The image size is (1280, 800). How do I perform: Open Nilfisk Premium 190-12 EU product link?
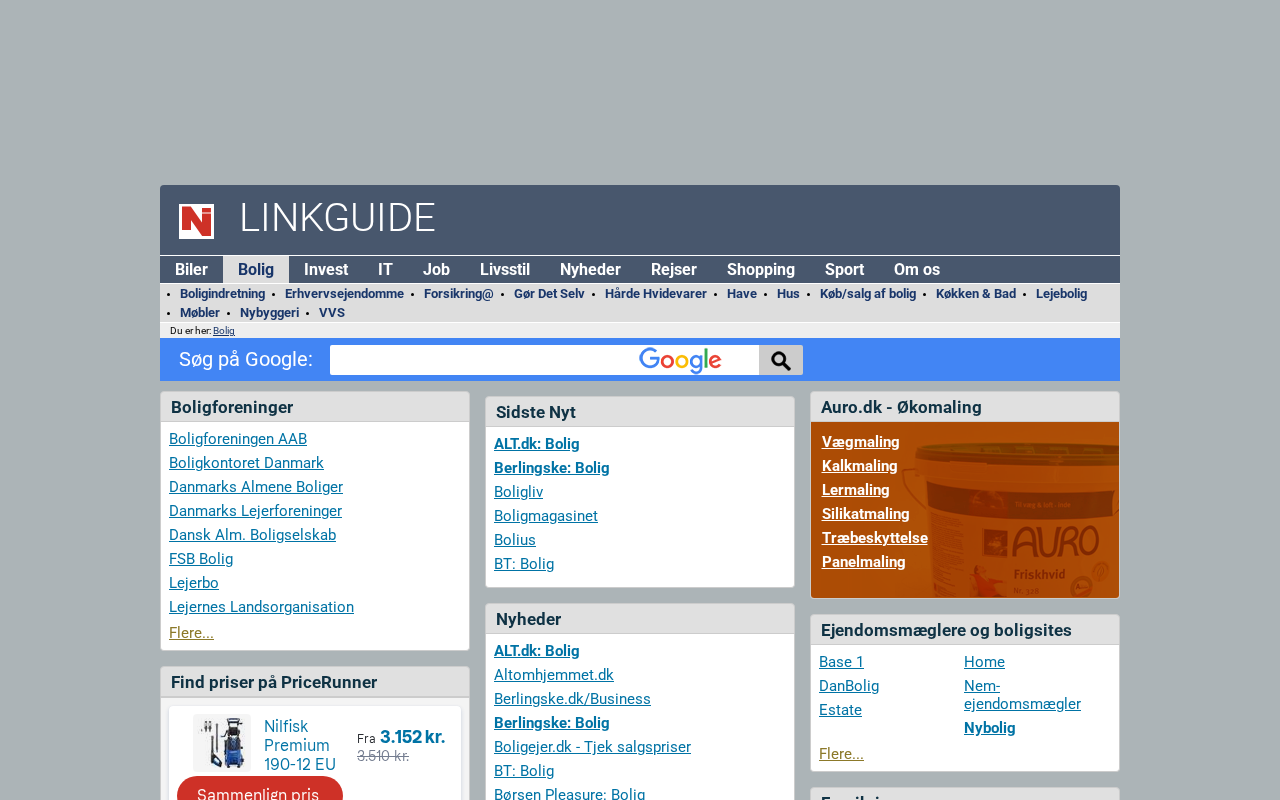(x=300, y=745)
